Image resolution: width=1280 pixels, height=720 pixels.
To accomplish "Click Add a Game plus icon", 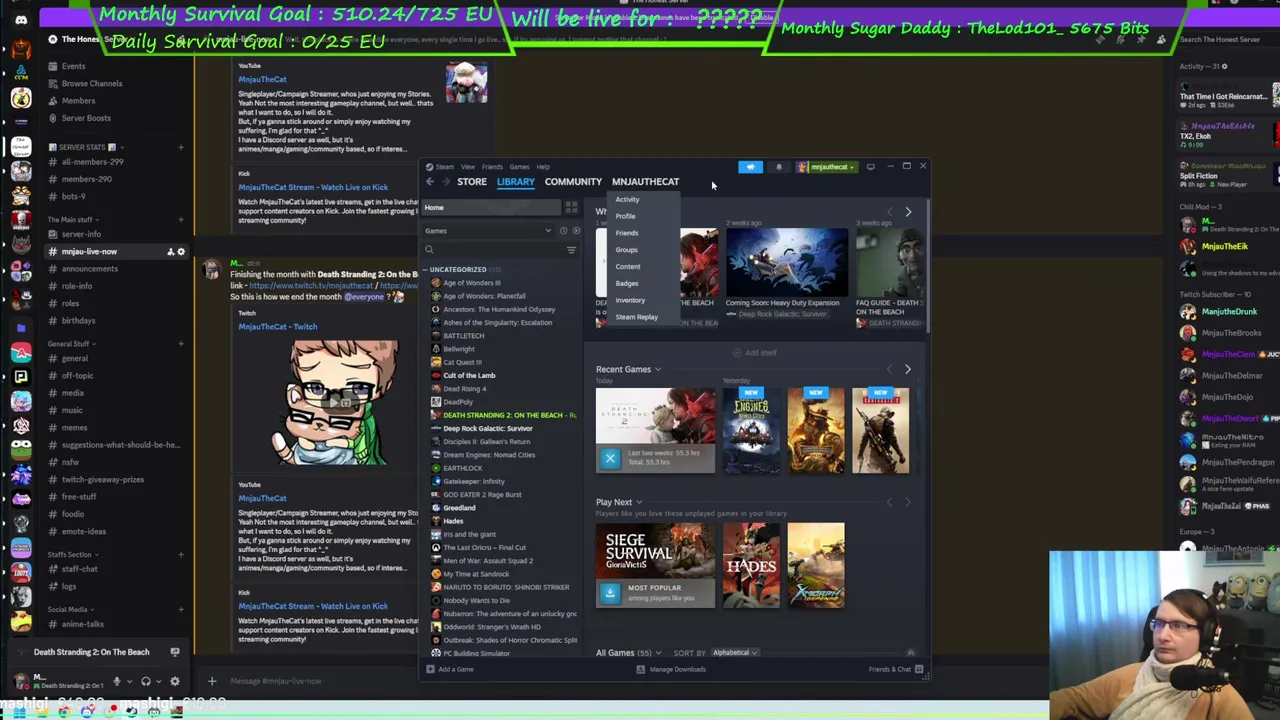I will click(x=430, y=669).
